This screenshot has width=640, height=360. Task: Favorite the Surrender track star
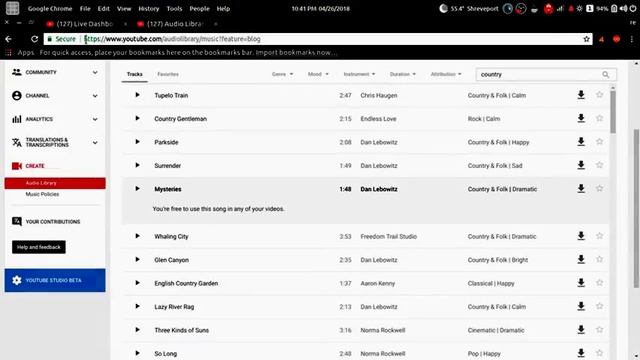(599, 165)
